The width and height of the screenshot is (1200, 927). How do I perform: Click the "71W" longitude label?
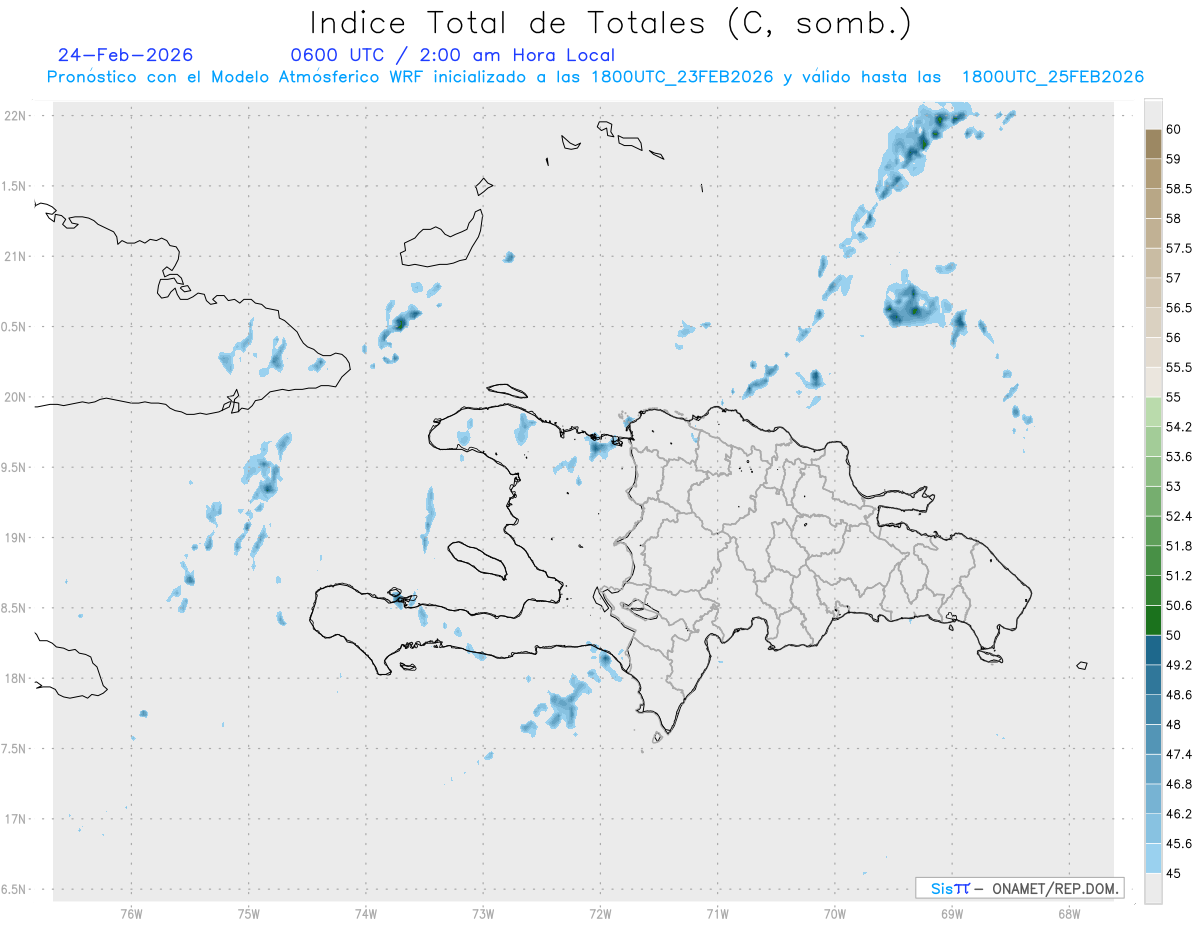(717, 914)
